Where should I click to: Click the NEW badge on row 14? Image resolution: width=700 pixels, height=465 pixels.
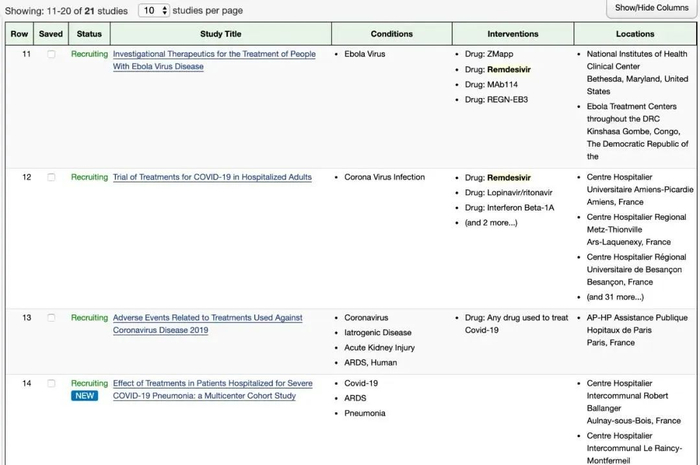(x=85, y=396)
